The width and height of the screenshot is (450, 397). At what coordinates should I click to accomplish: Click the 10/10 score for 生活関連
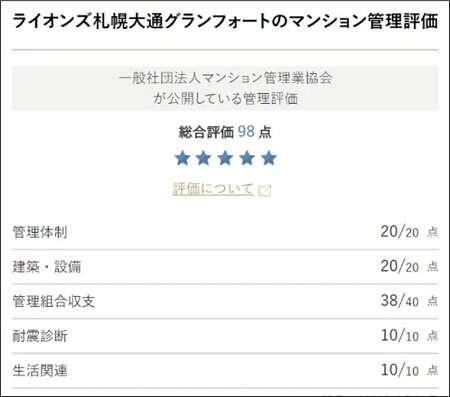click(400, 370)
